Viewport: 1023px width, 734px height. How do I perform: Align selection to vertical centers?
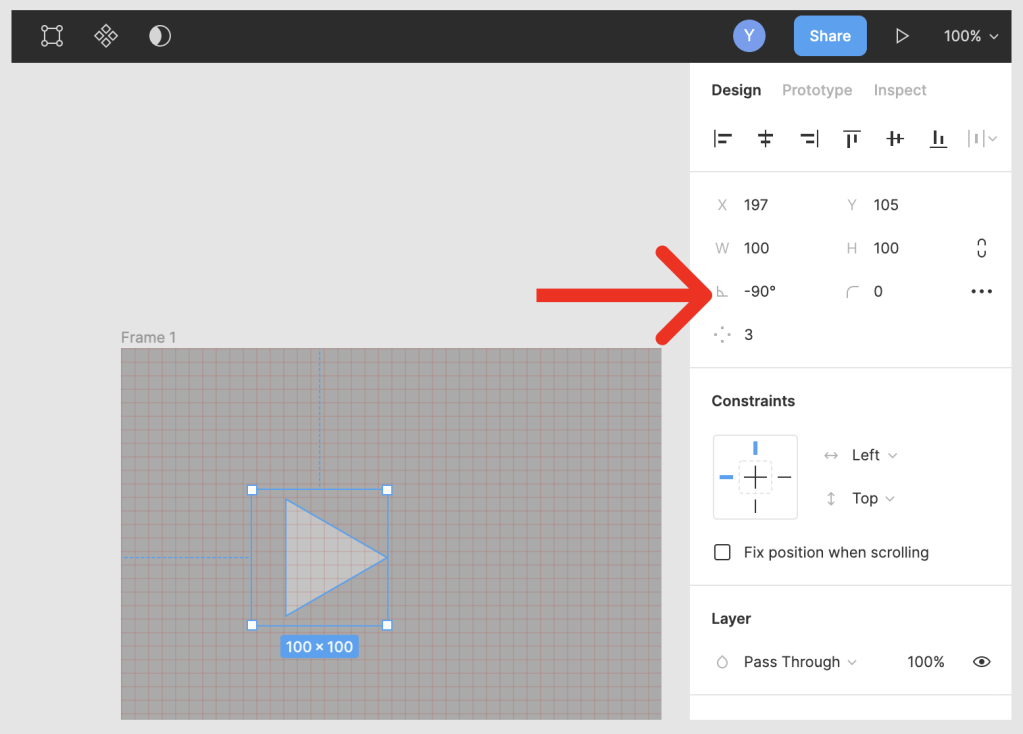pyautogui.click(x=895, y=139)
